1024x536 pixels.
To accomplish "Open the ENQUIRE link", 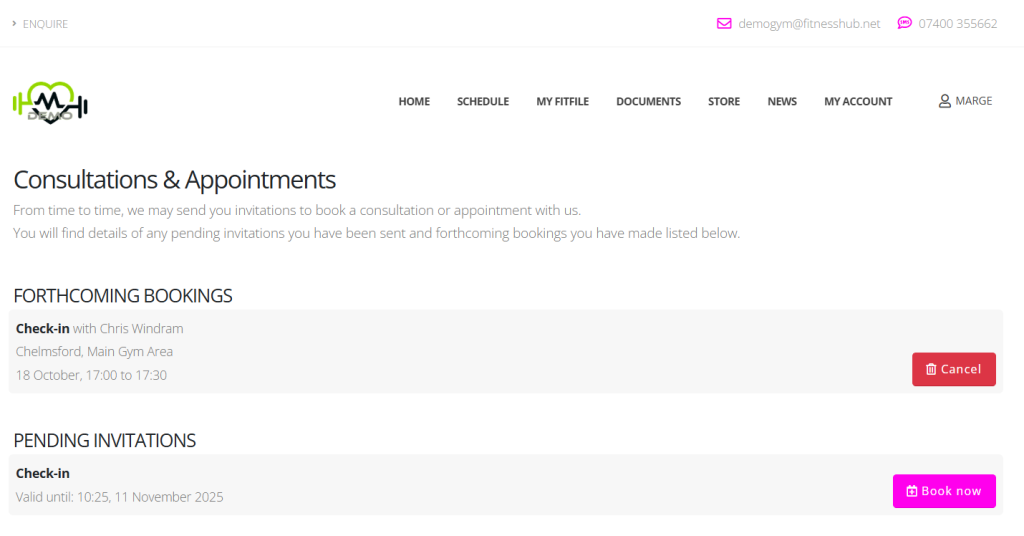I will pos(45,24).
